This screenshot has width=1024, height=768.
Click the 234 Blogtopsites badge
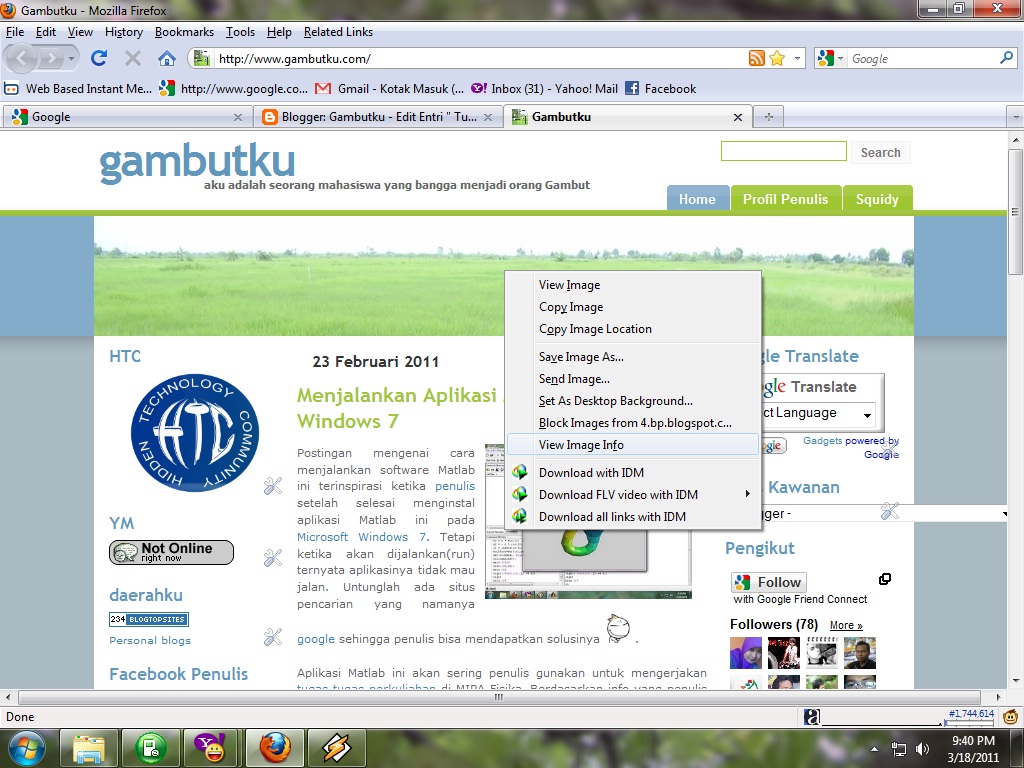click(x=149, y=619)
